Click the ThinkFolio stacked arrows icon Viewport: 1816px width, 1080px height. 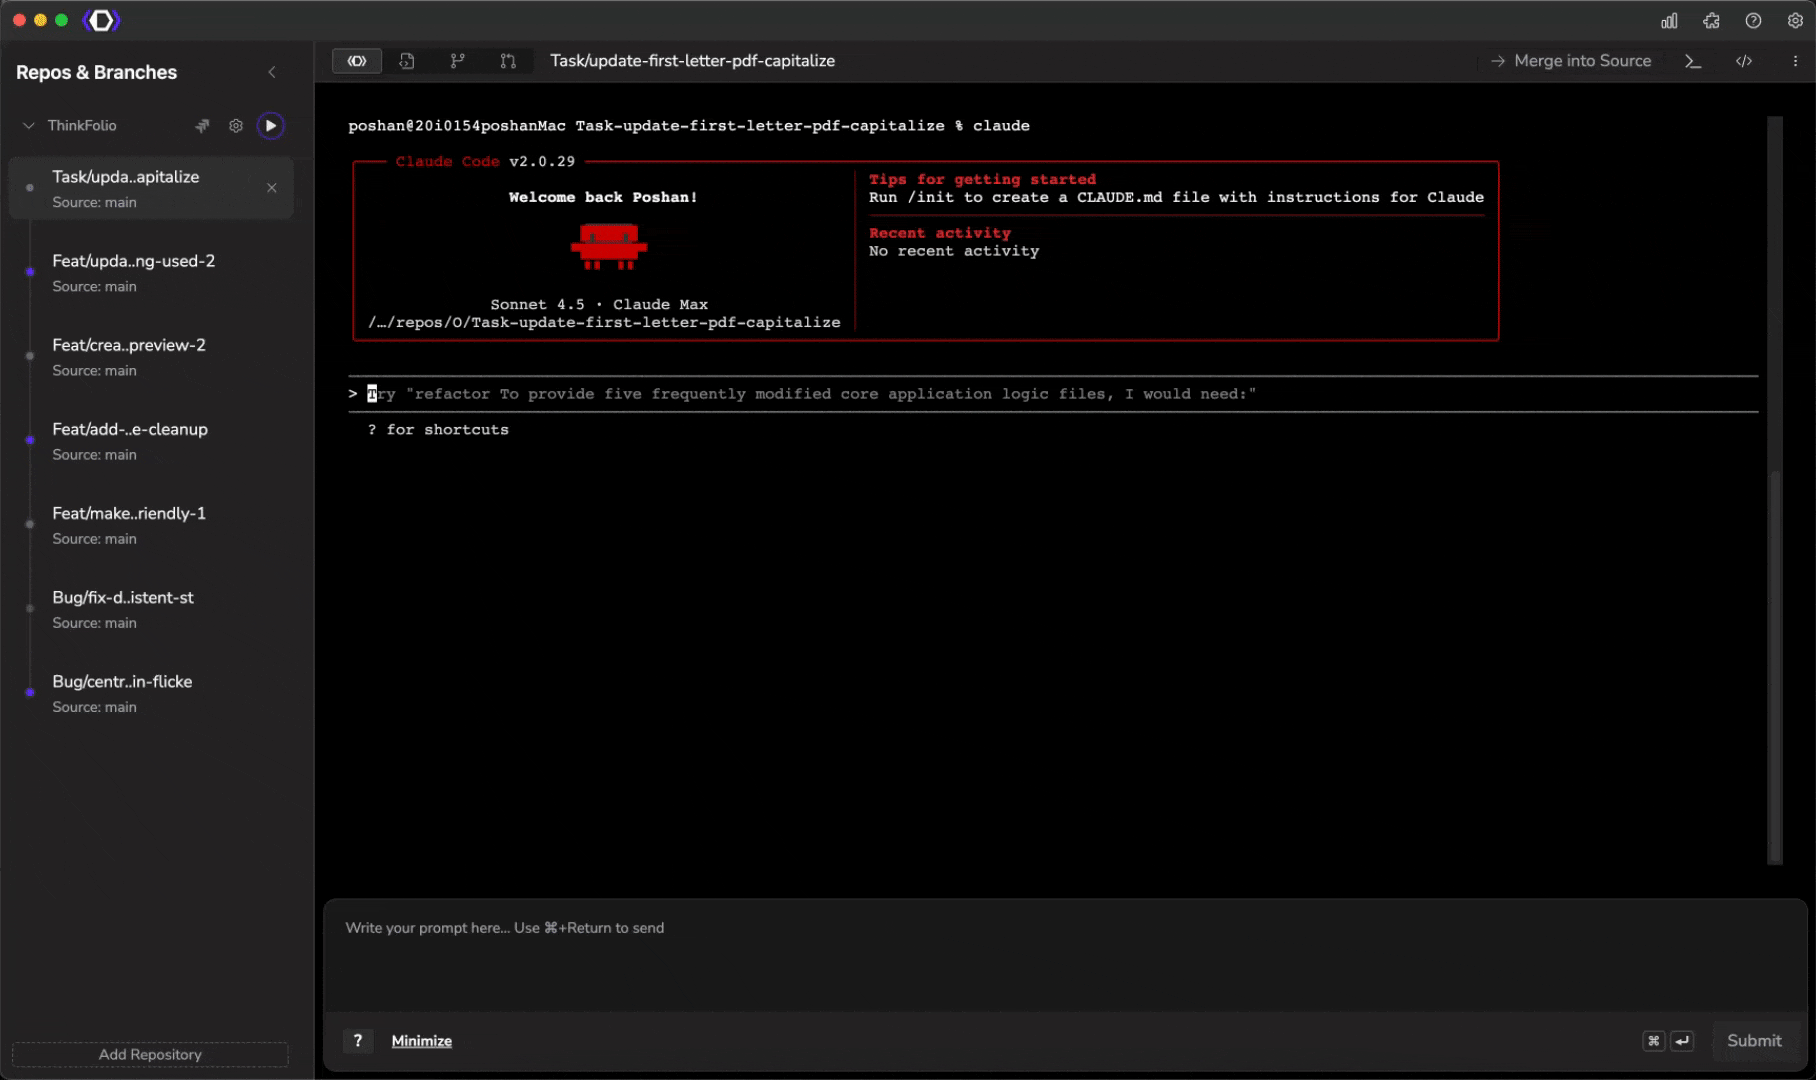[203, 126]
